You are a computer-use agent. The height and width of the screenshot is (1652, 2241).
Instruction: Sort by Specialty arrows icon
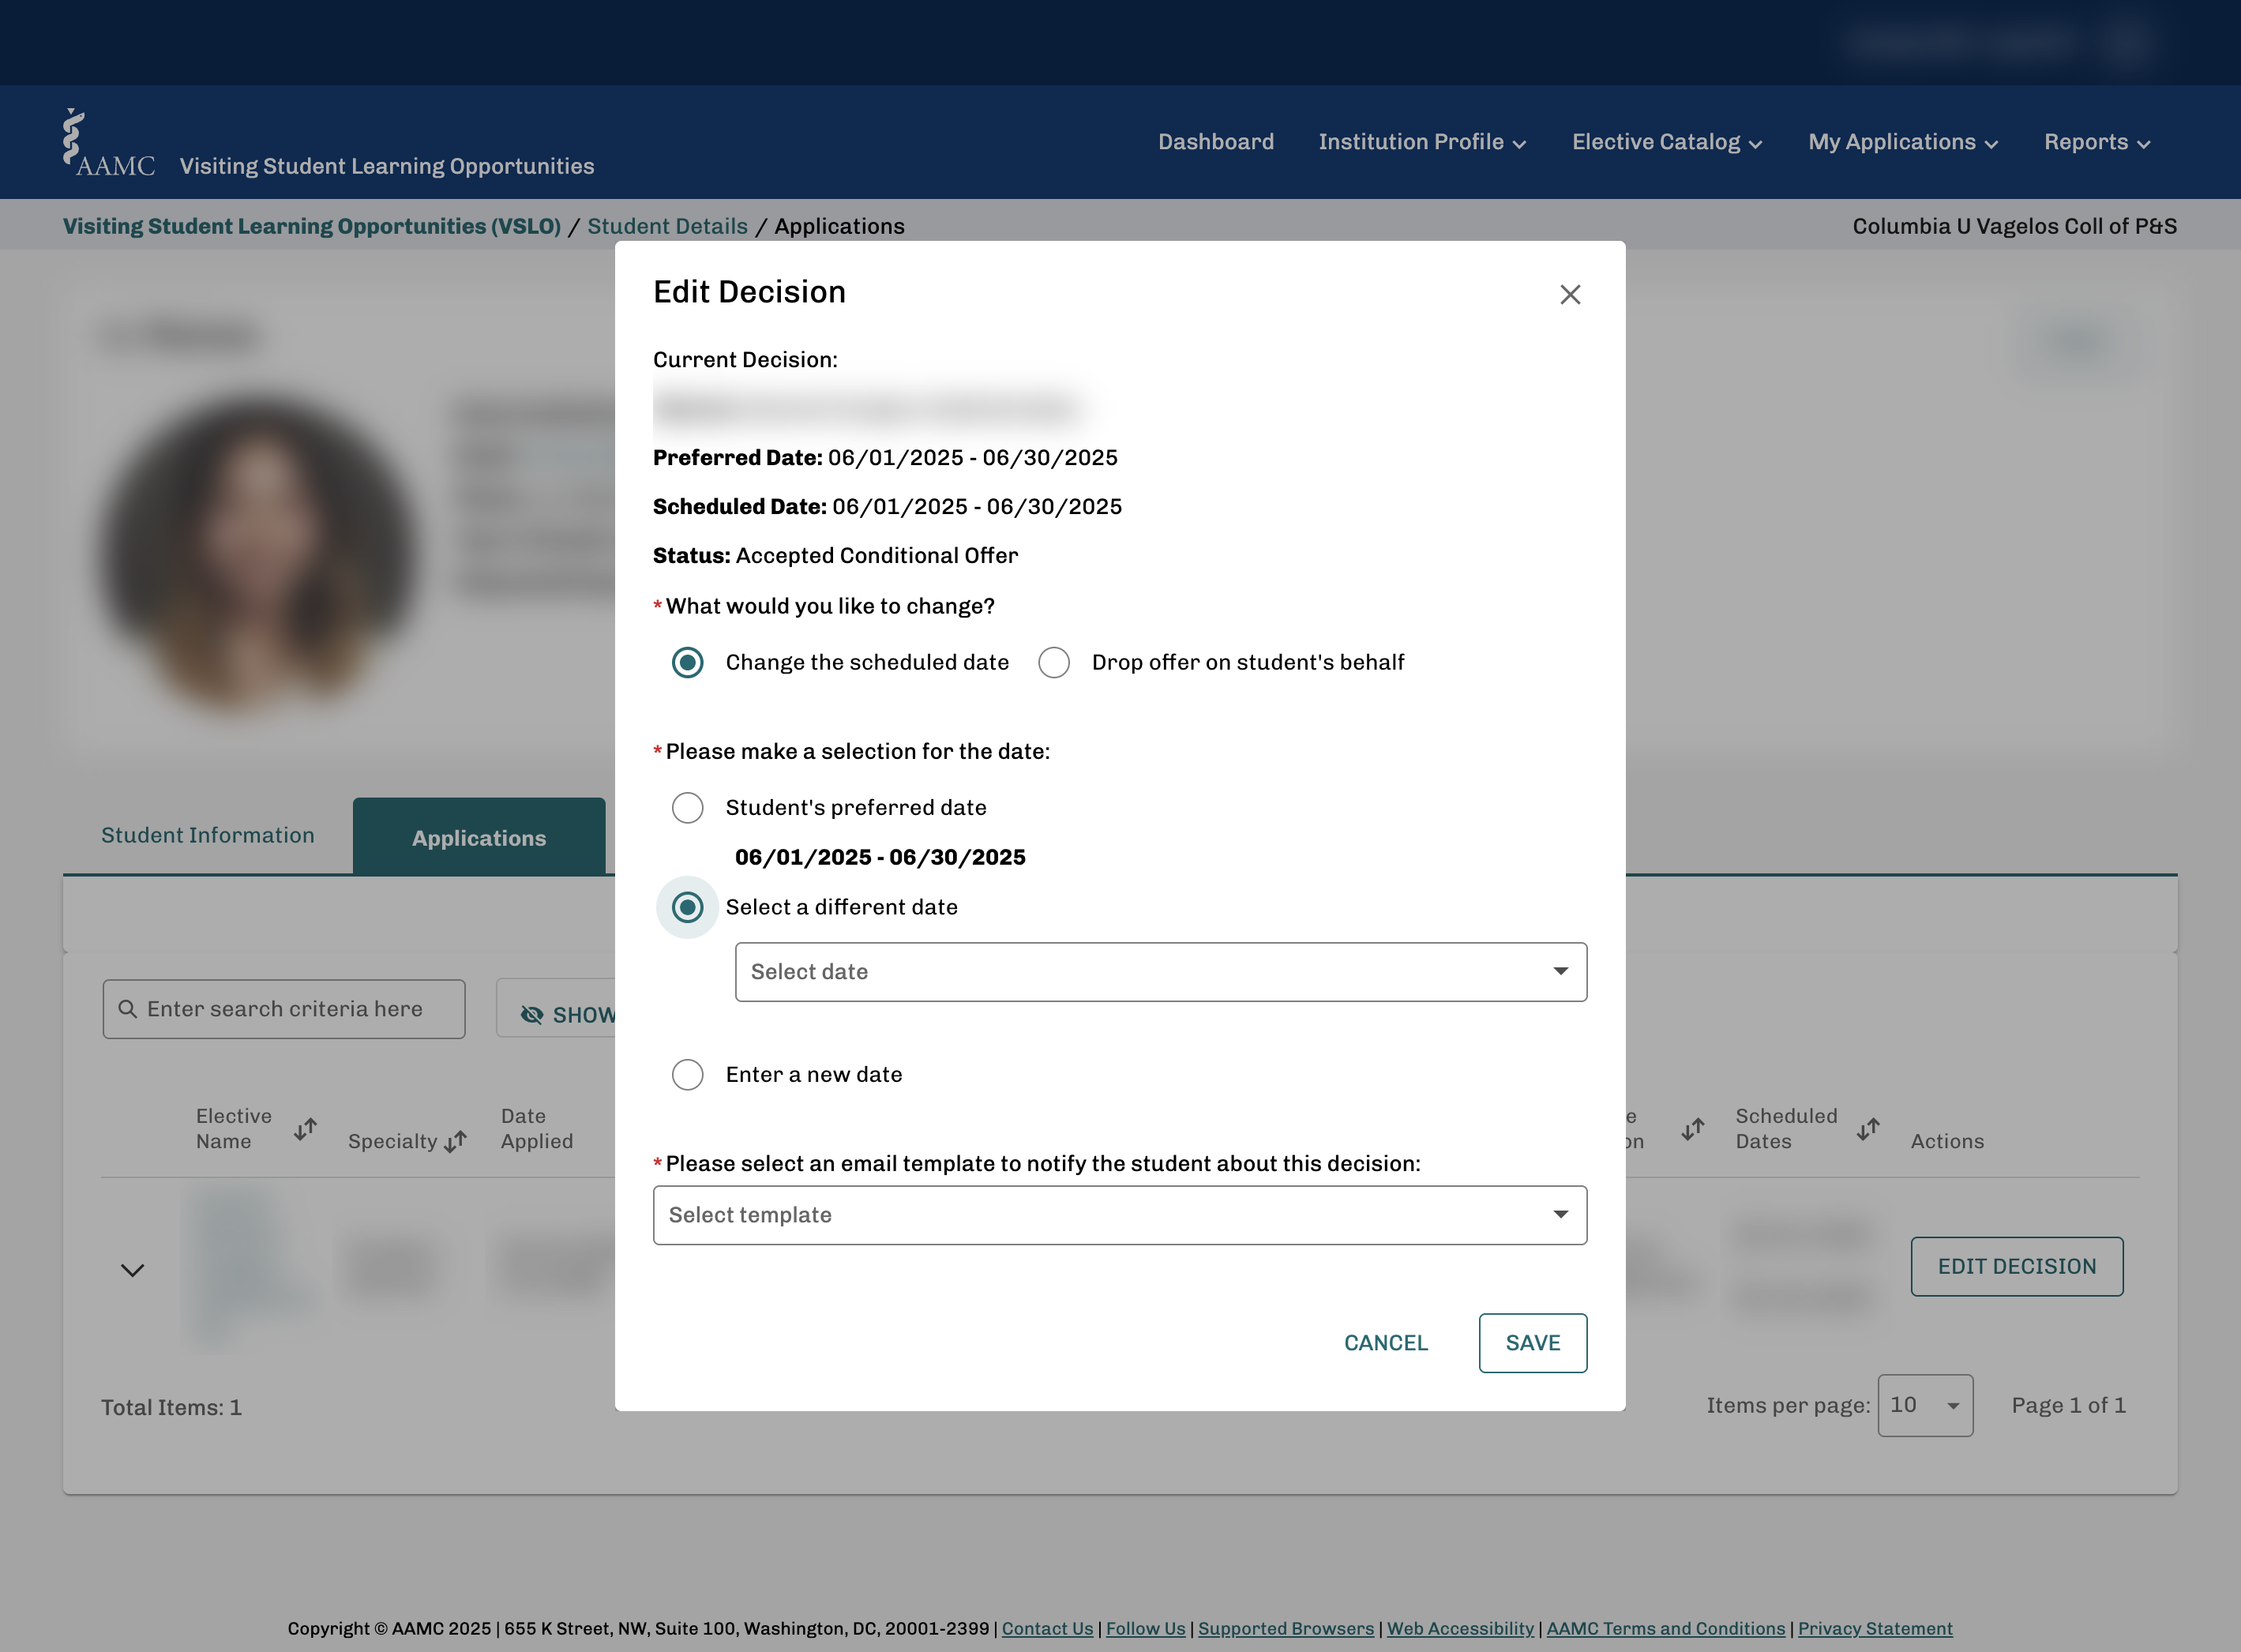456,1141
